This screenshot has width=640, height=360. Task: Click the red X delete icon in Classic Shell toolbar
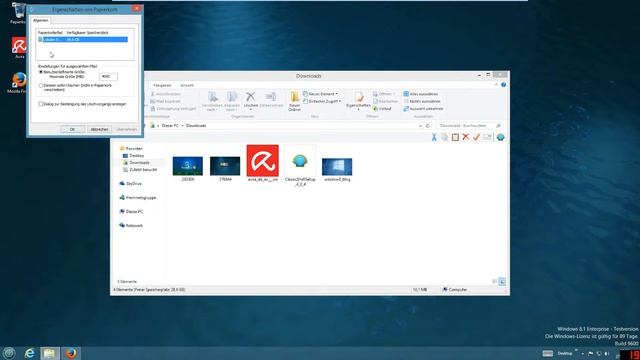466,138
